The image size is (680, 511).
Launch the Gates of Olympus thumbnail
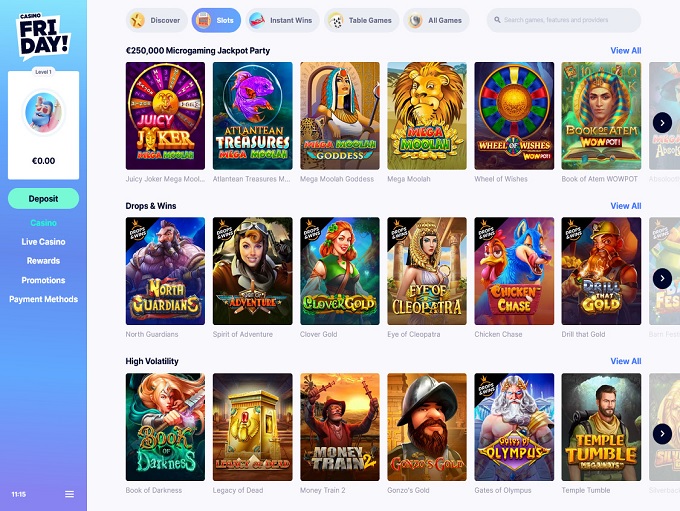514,427
